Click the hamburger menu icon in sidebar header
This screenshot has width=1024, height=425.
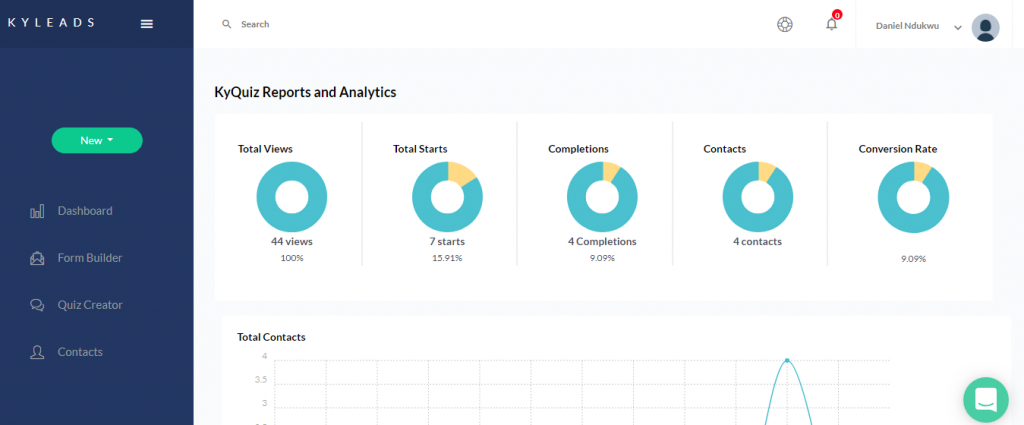[146, 24]
